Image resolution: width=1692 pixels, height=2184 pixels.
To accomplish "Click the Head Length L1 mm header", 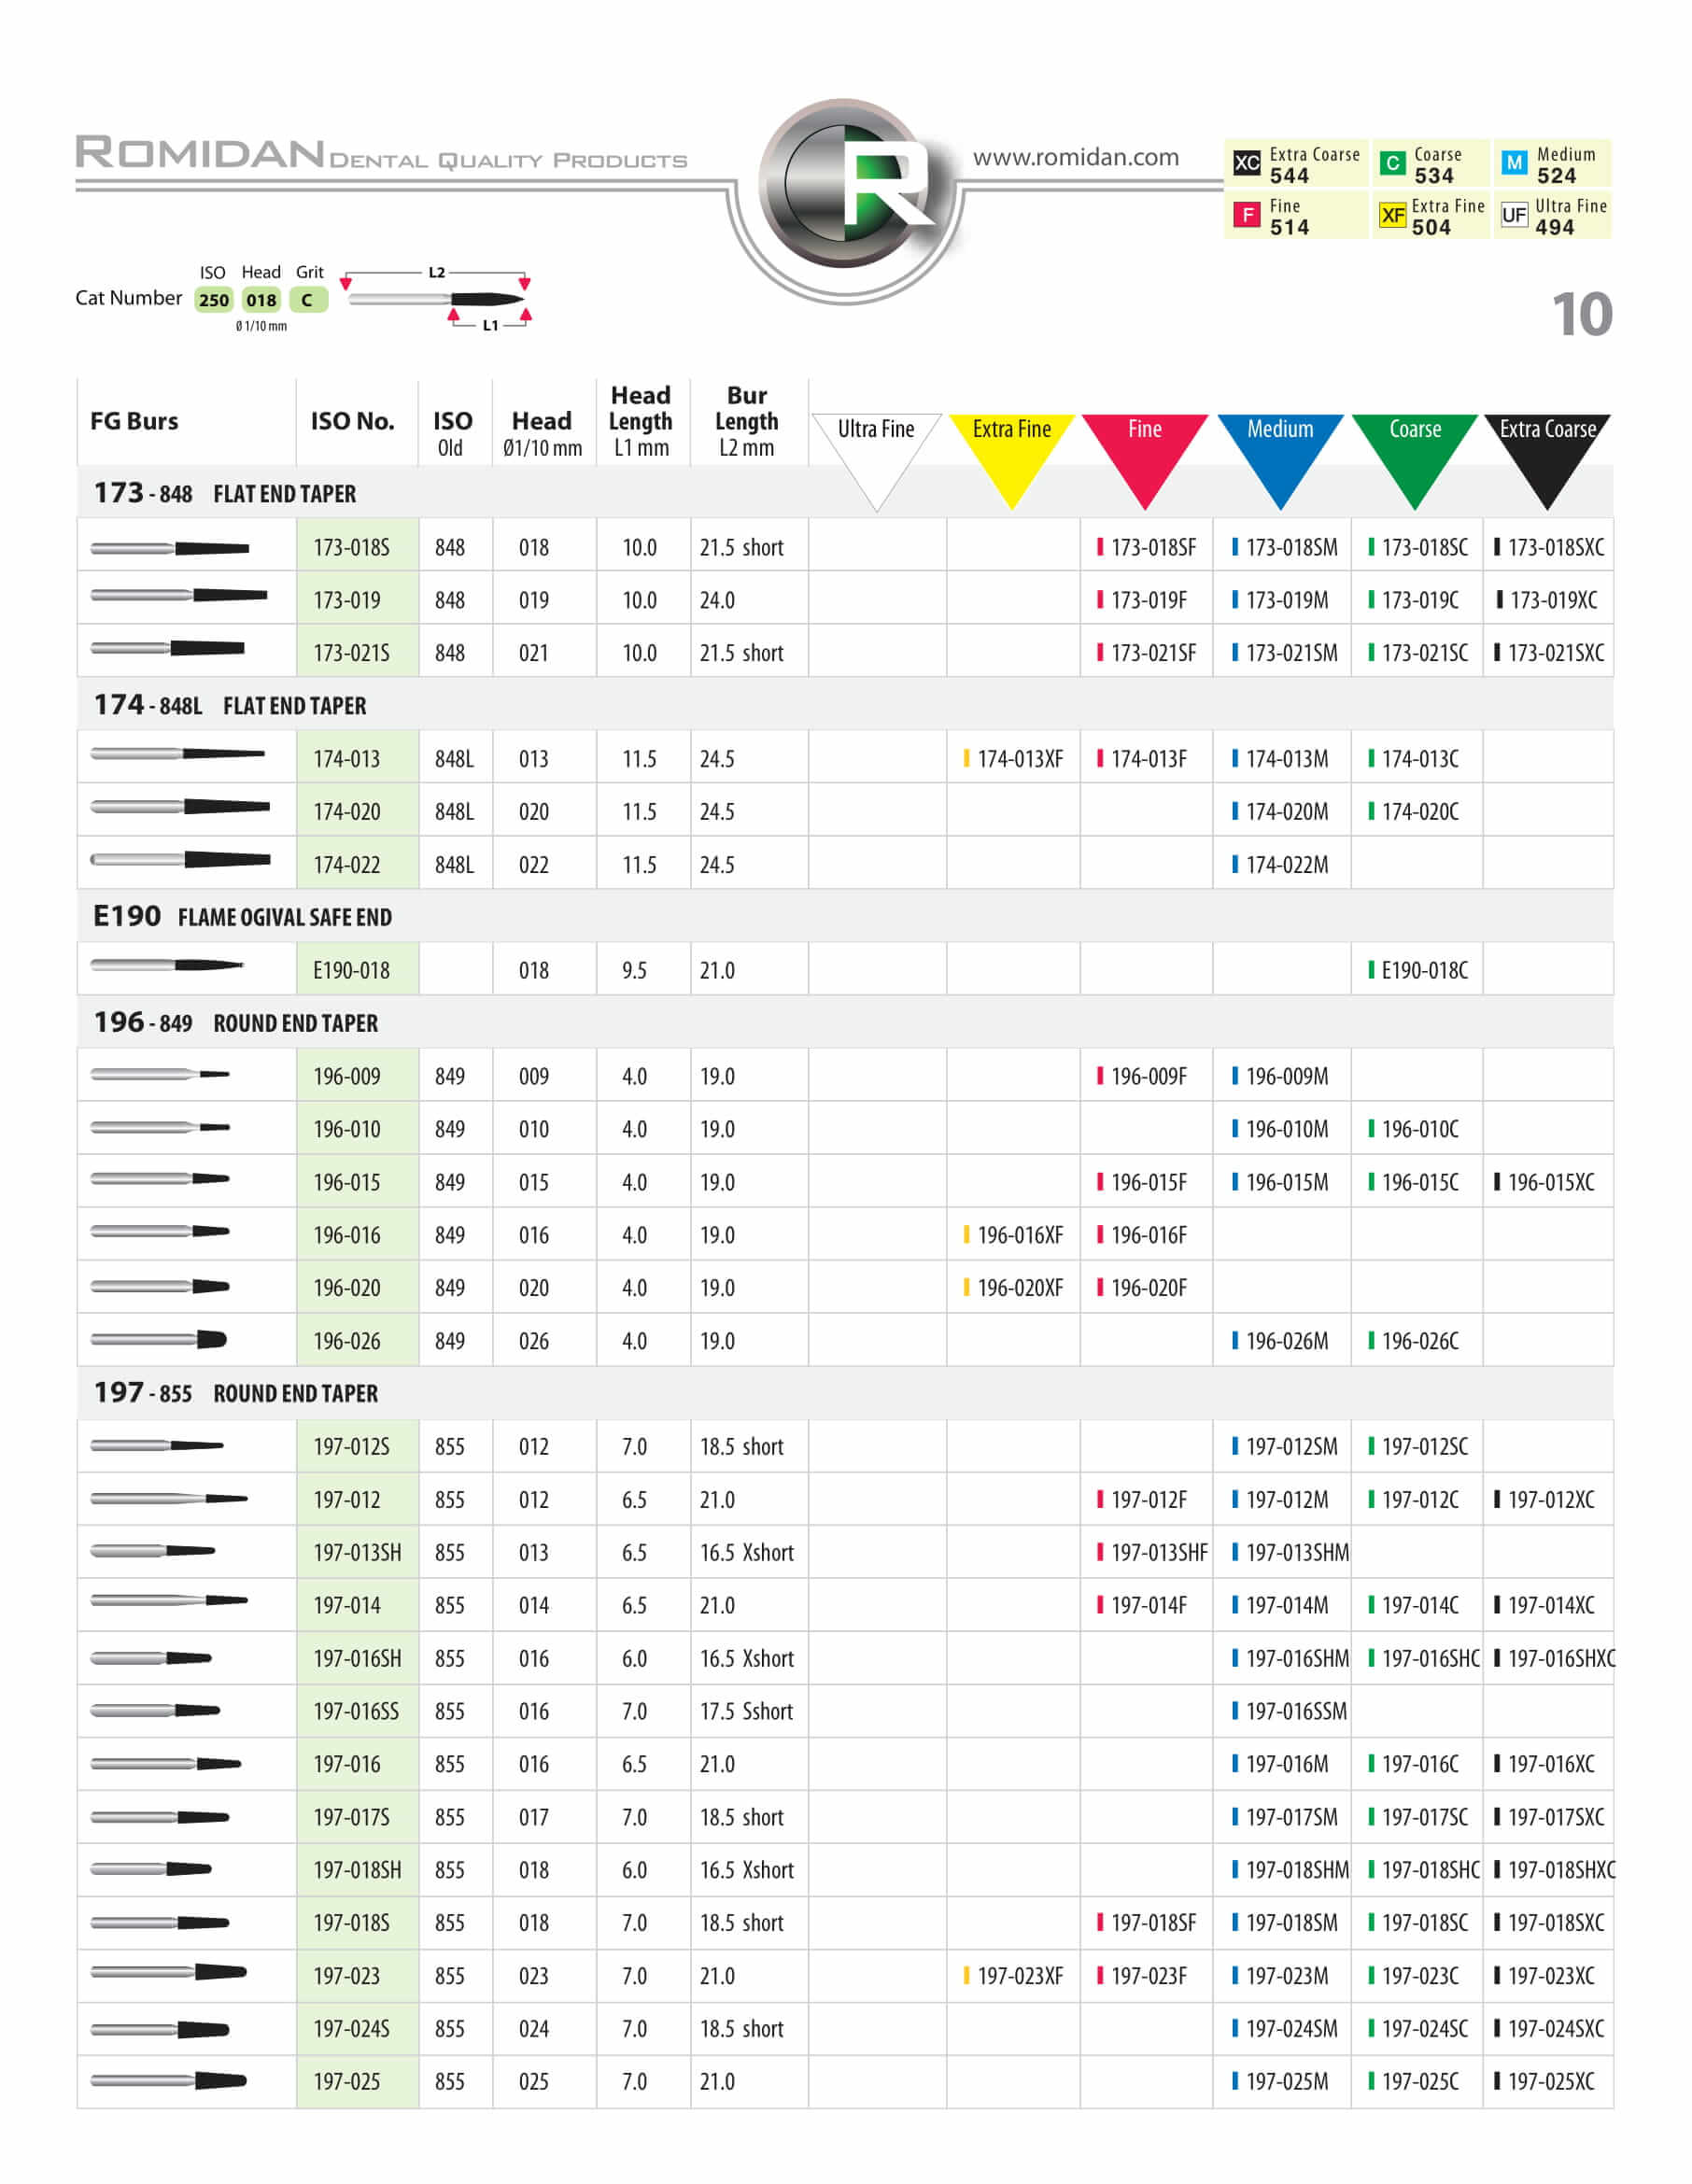I will click(x=641, y=421).
